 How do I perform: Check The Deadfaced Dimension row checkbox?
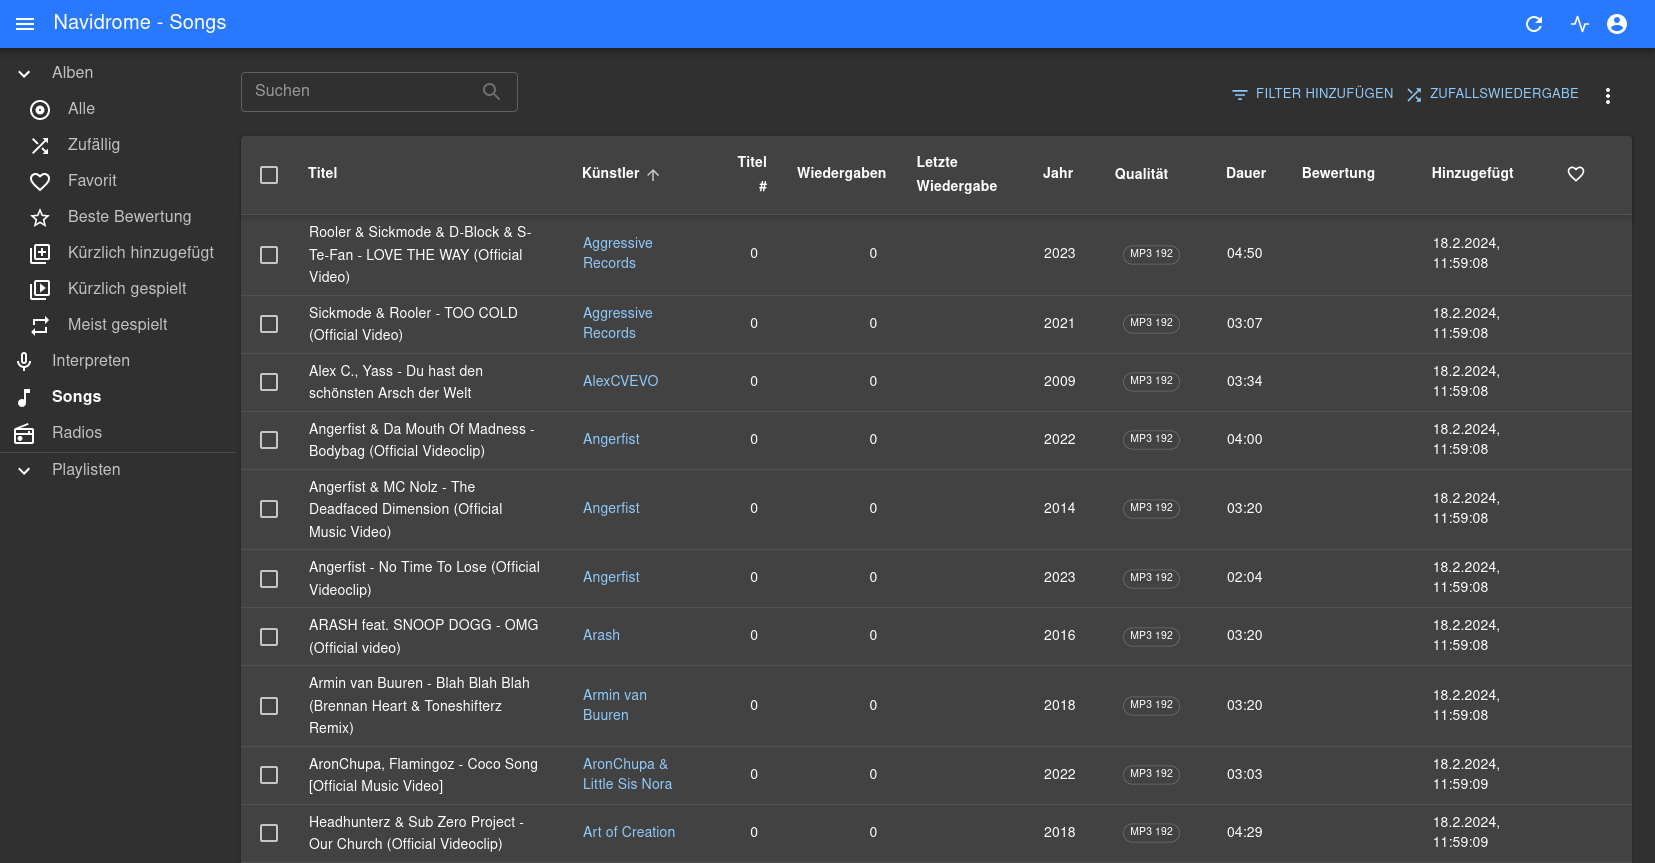click(269, 509)
